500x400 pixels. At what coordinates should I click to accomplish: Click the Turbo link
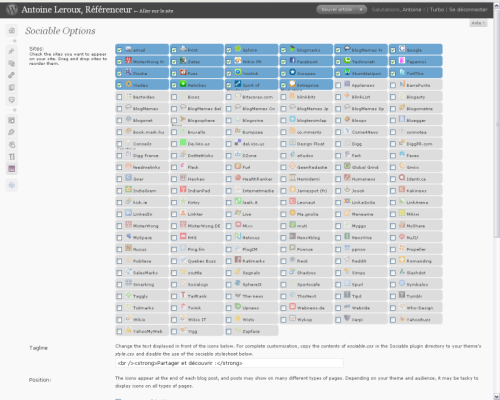[437, 10]
